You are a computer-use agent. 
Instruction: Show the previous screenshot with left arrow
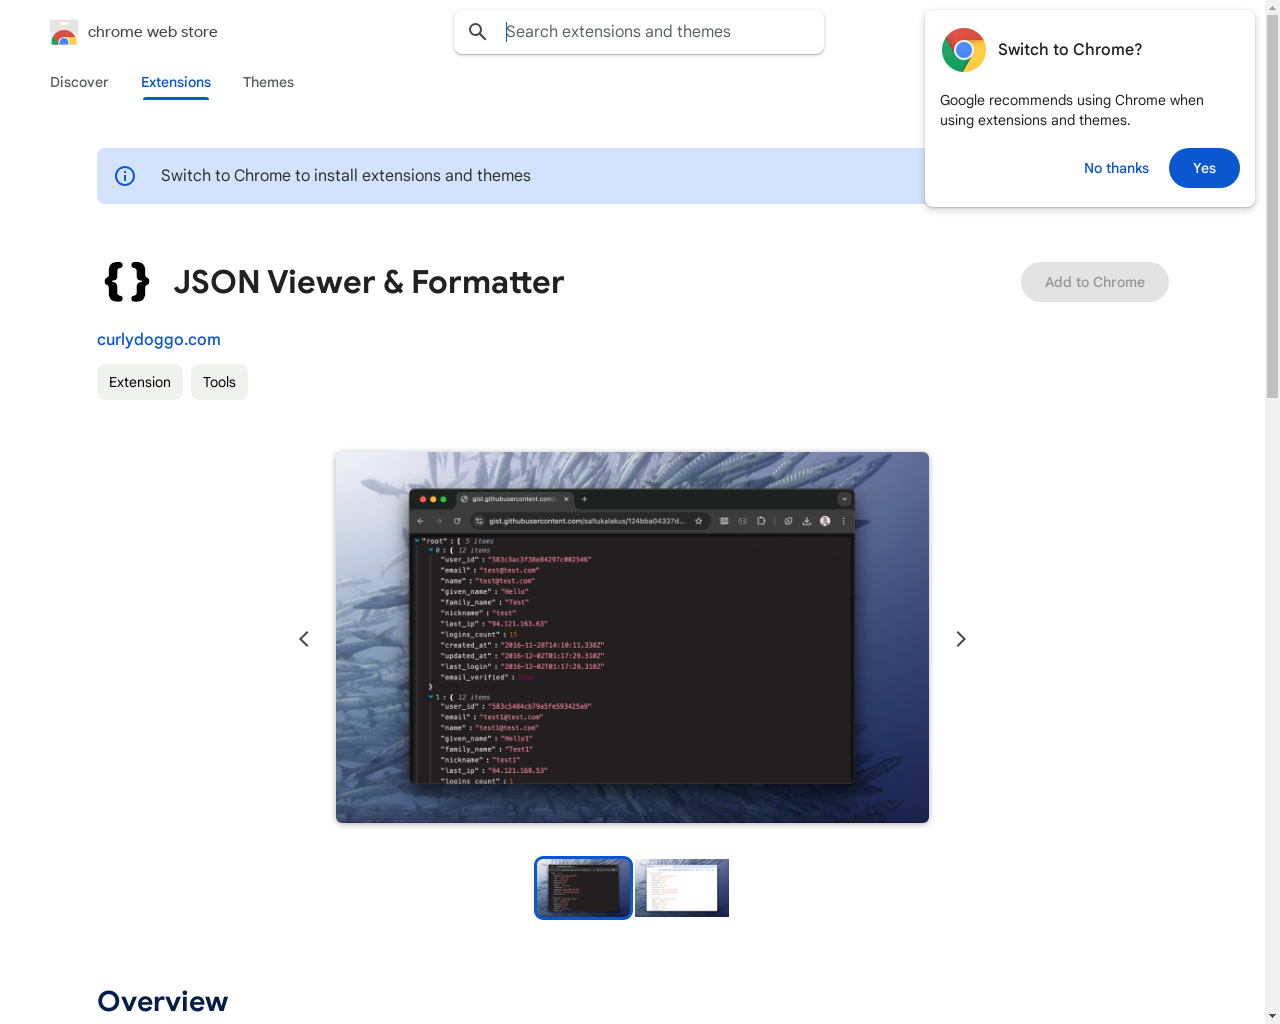click(304, 639)
